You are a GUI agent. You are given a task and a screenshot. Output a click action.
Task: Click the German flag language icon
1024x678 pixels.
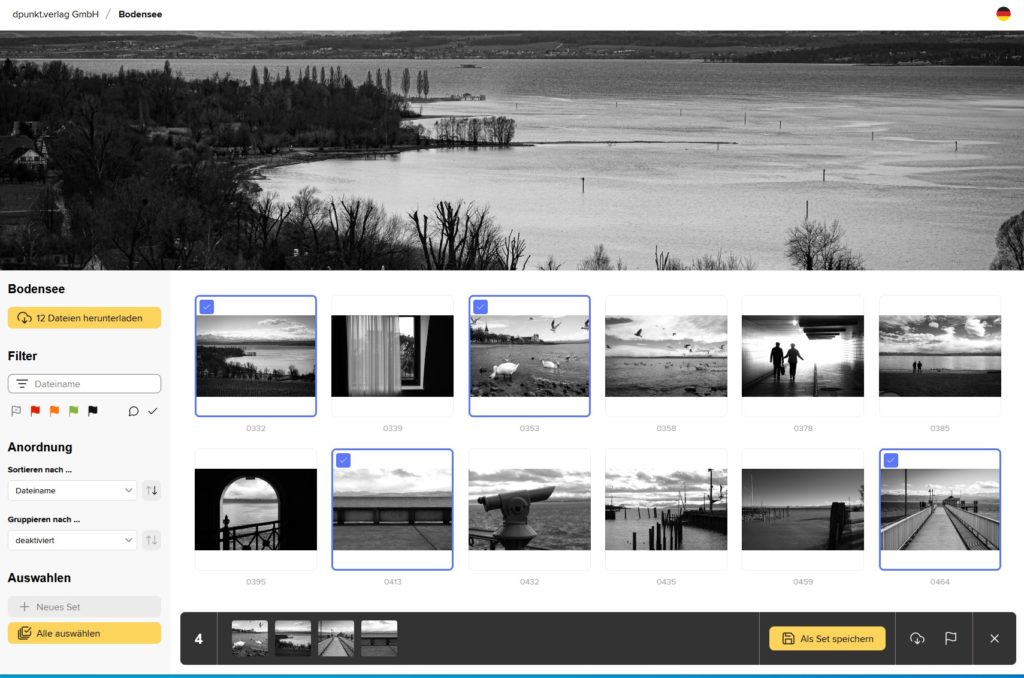coord(1003,14)
